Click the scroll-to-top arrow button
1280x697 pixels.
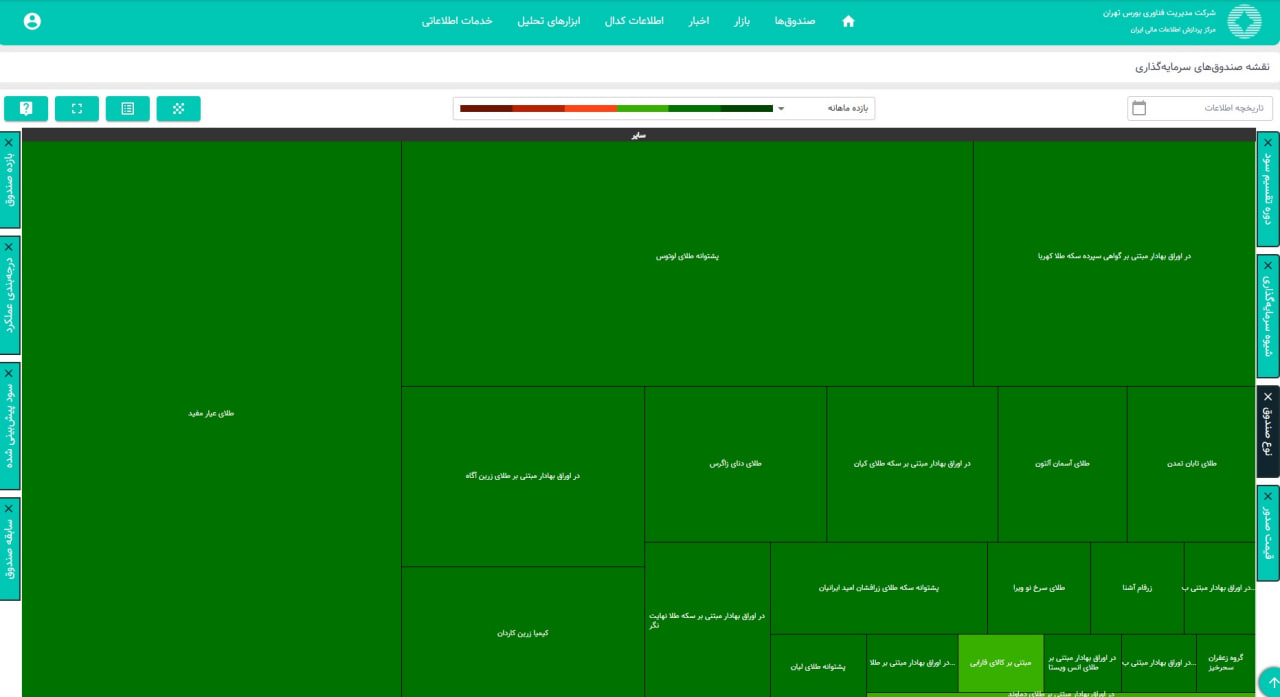coord(1270,683)
